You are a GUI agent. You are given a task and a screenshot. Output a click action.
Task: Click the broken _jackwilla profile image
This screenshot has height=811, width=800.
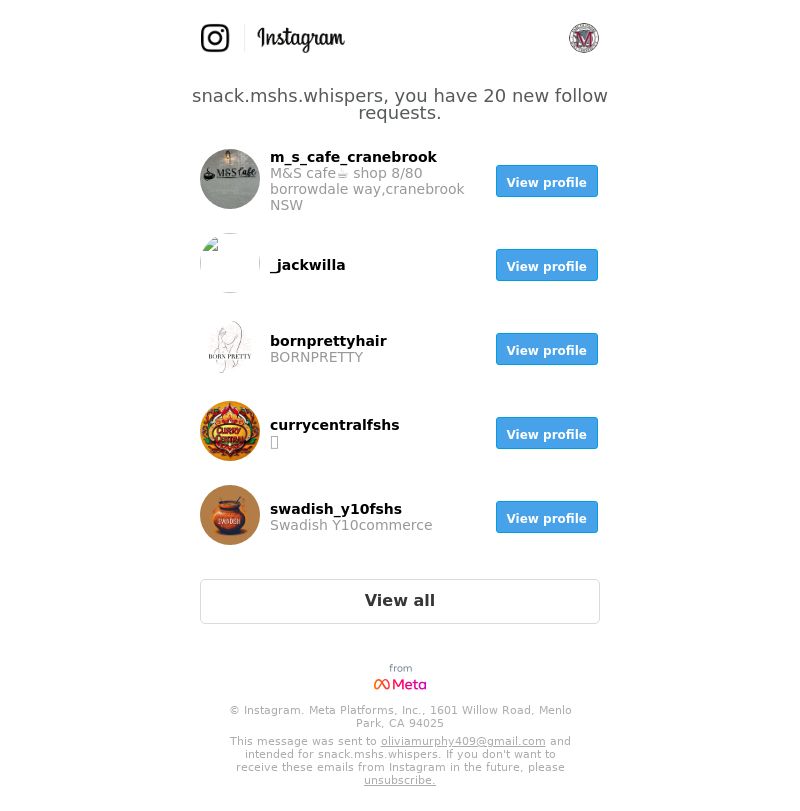(230, 263)
